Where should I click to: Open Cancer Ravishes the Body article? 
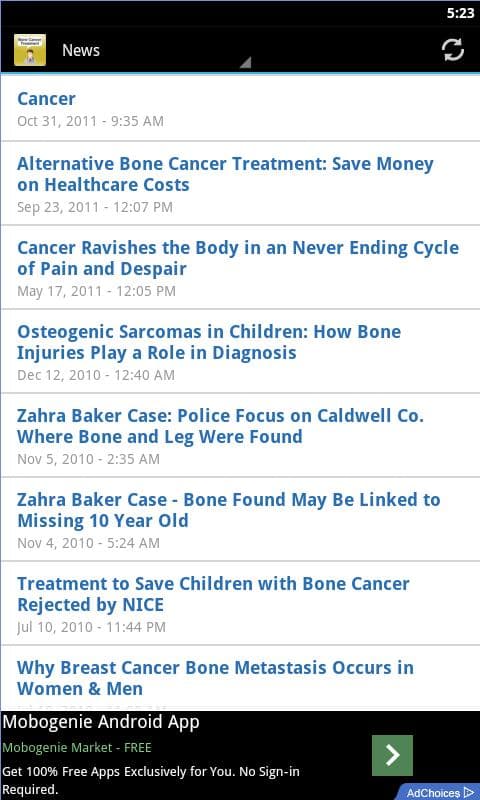[x=240, y=267]
